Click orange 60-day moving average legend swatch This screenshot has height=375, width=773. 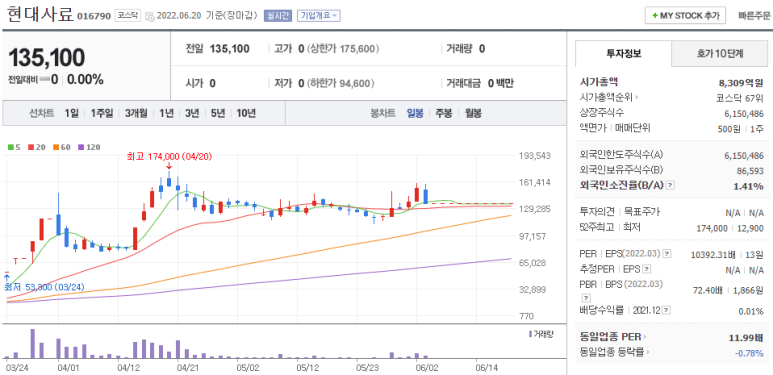(x=56, y=147)
